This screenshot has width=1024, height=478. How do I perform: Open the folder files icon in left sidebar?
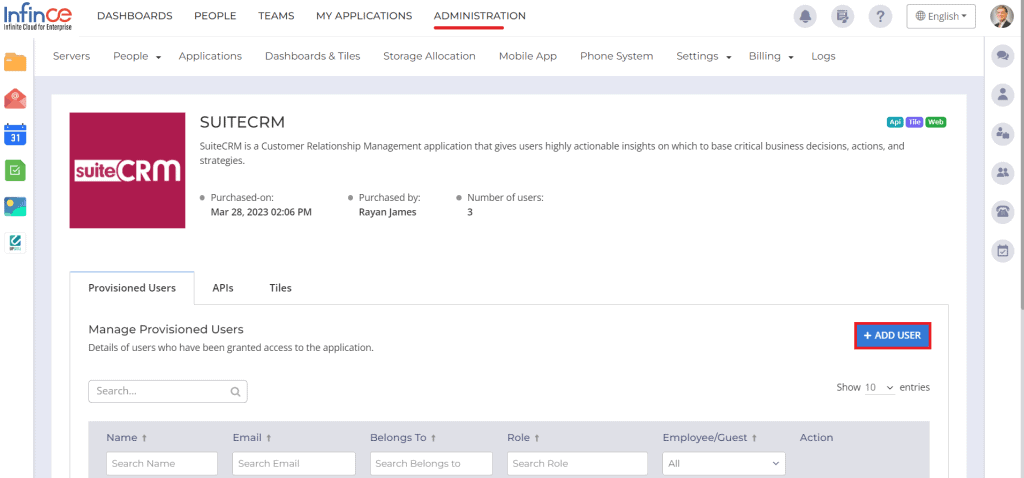(x=15, y=62)
